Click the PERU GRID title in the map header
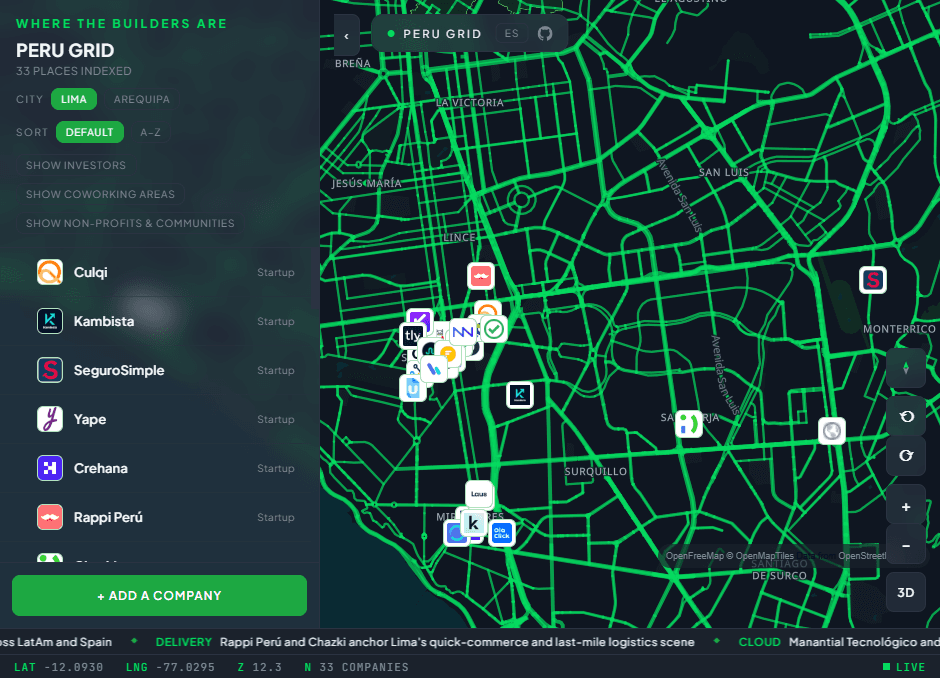940x678 pixels. [442, 34]
